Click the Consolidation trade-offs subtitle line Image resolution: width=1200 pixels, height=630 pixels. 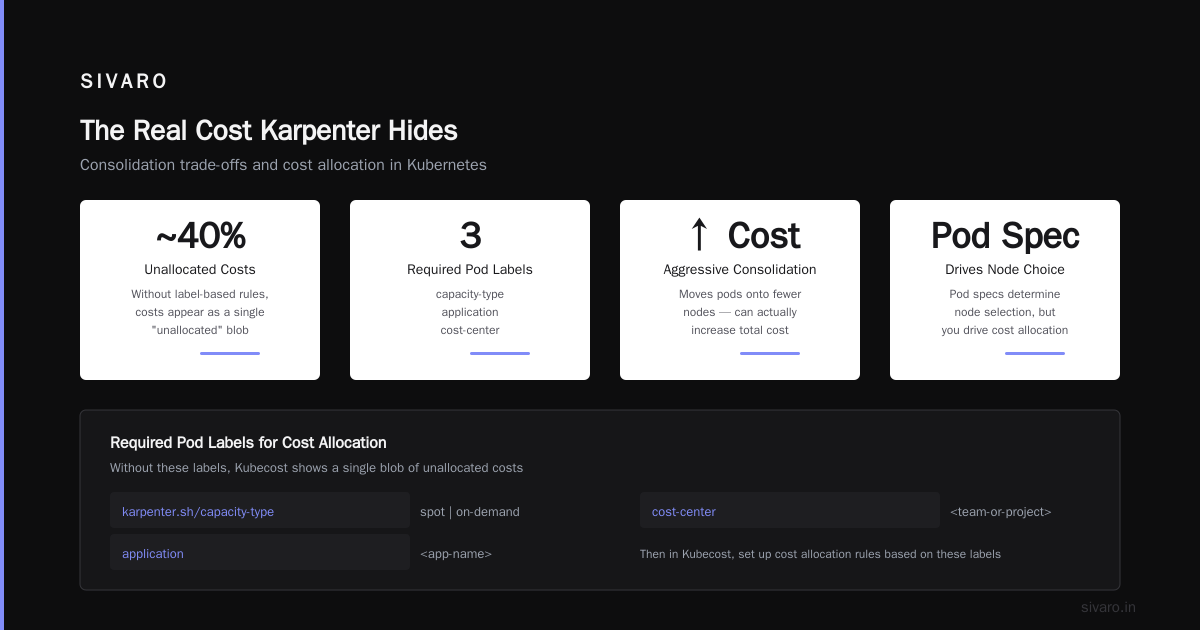(283, 165)
